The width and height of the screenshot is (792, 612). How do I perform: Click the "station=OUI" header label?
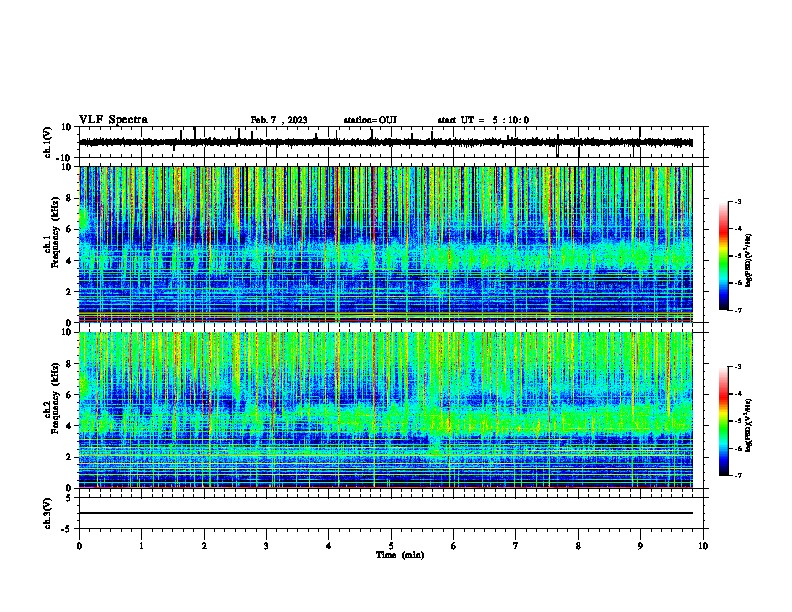pos(370,120)
